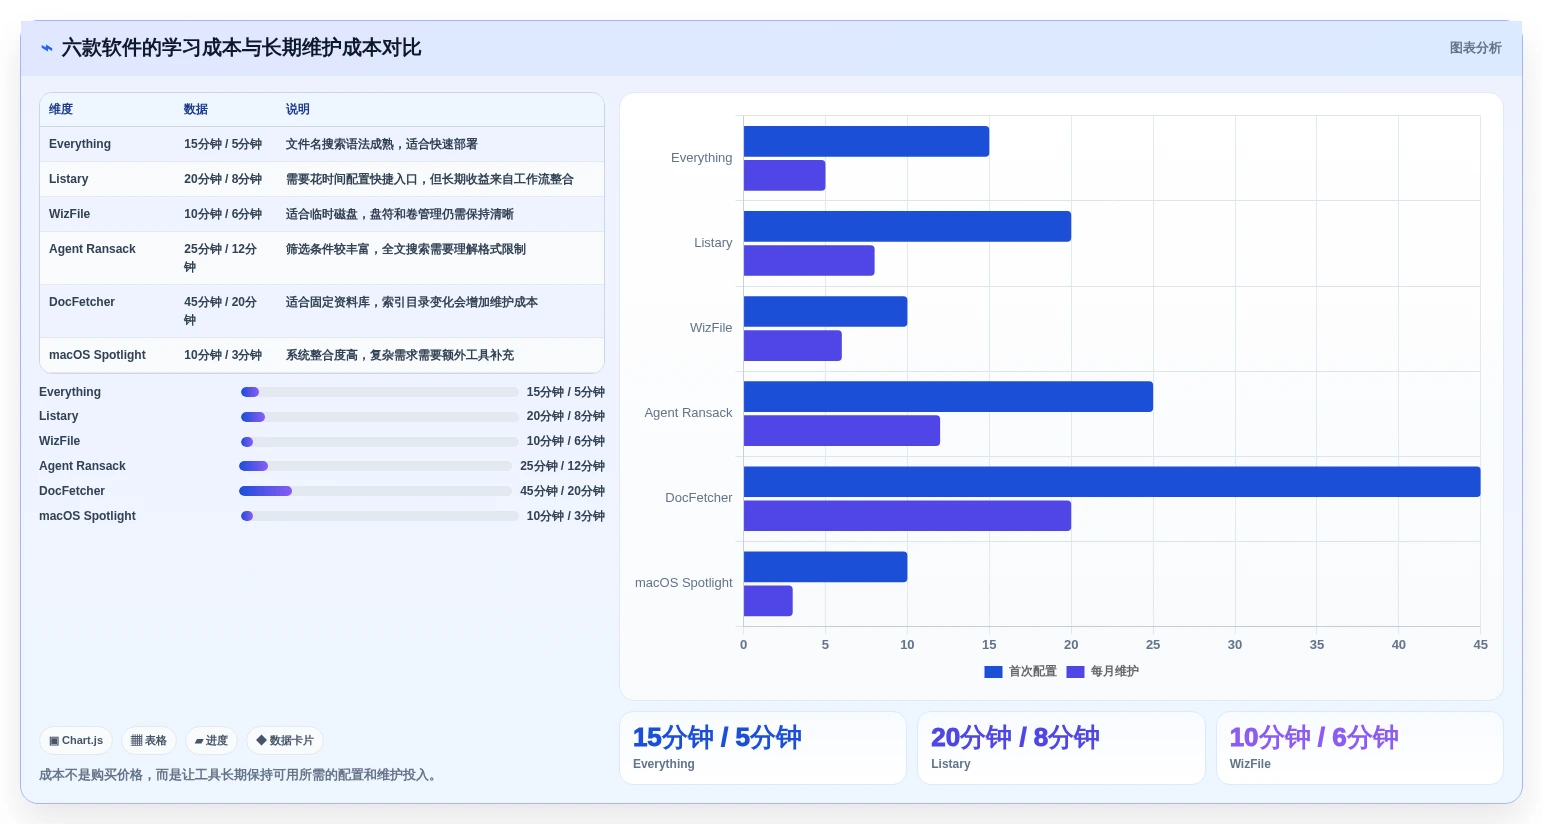Viewport: 1543px width, 824px height.
Task: Click the 说明 column header
Action: coord(298,109)
